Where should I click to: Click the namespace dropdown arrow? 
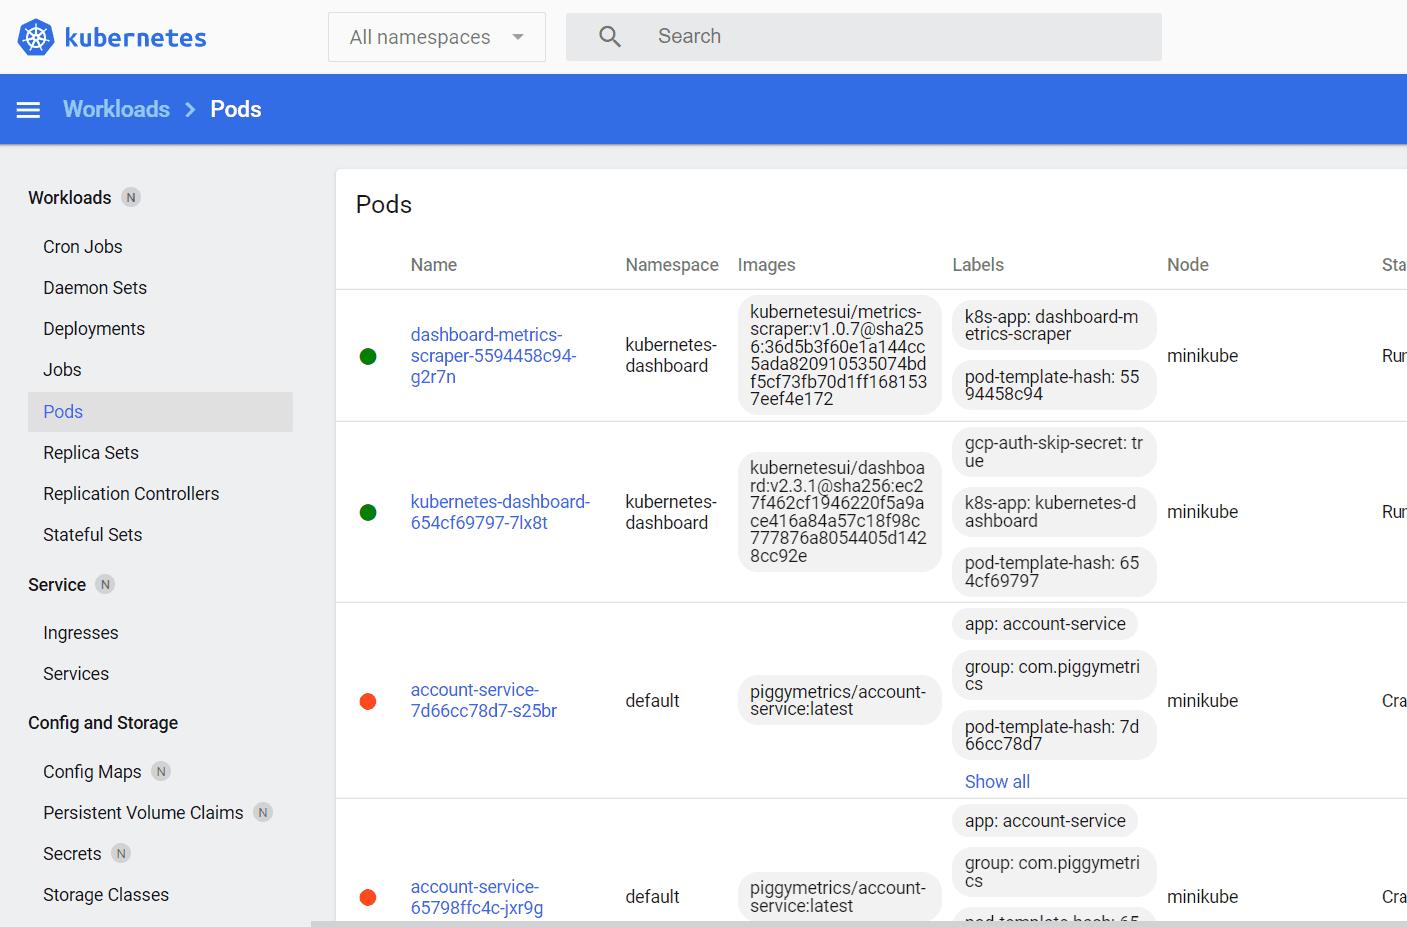click(x=518, y=37)
